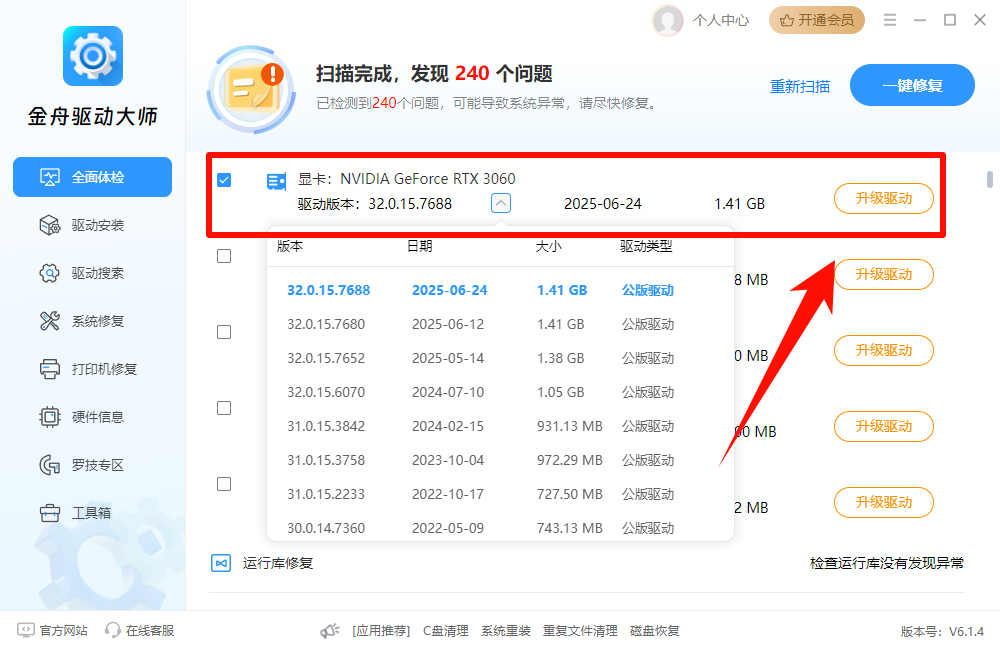Open the hamburger menu at top right
The image size is (1000, 650).
click(x=891, y=18)
